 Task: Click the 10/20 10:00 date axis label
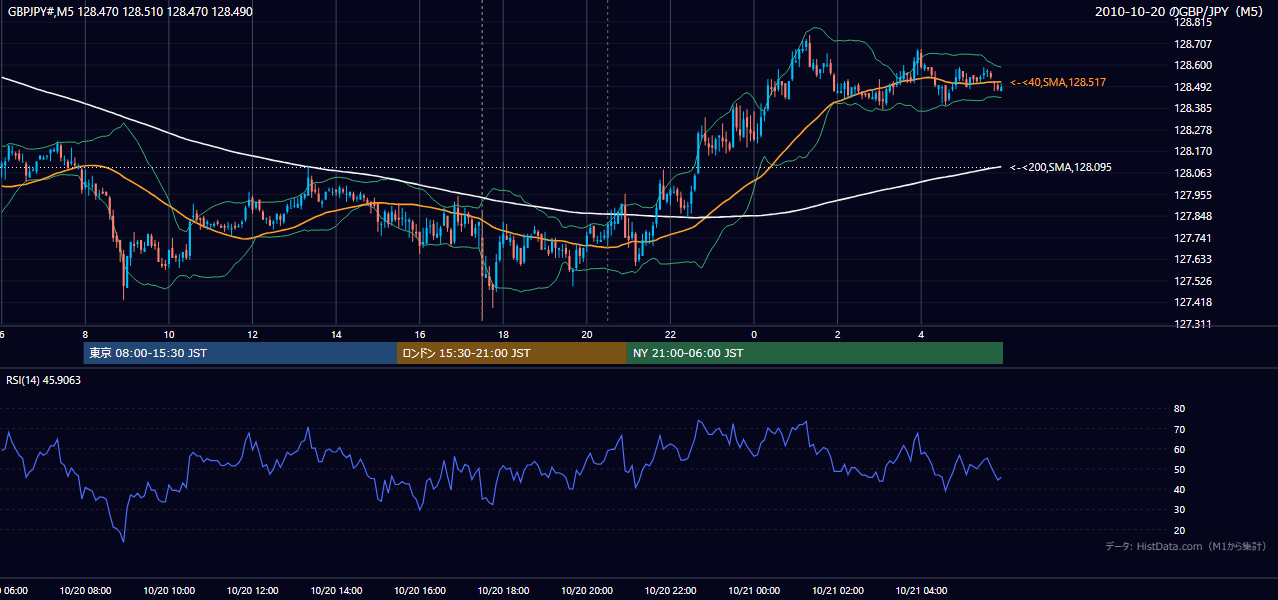169,590
